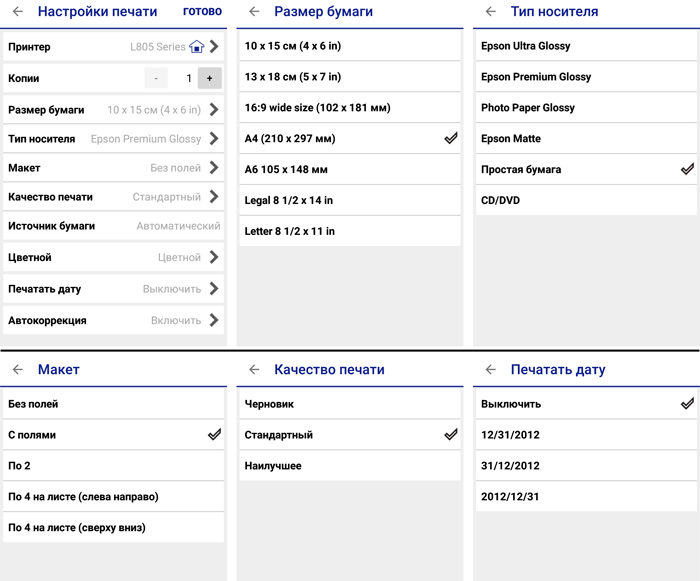The height and width of the screenshot is (581, 700).
Task: Tap ГОТОВО to finish print settings
Action: pyautogui.click(x=202, y=11)
